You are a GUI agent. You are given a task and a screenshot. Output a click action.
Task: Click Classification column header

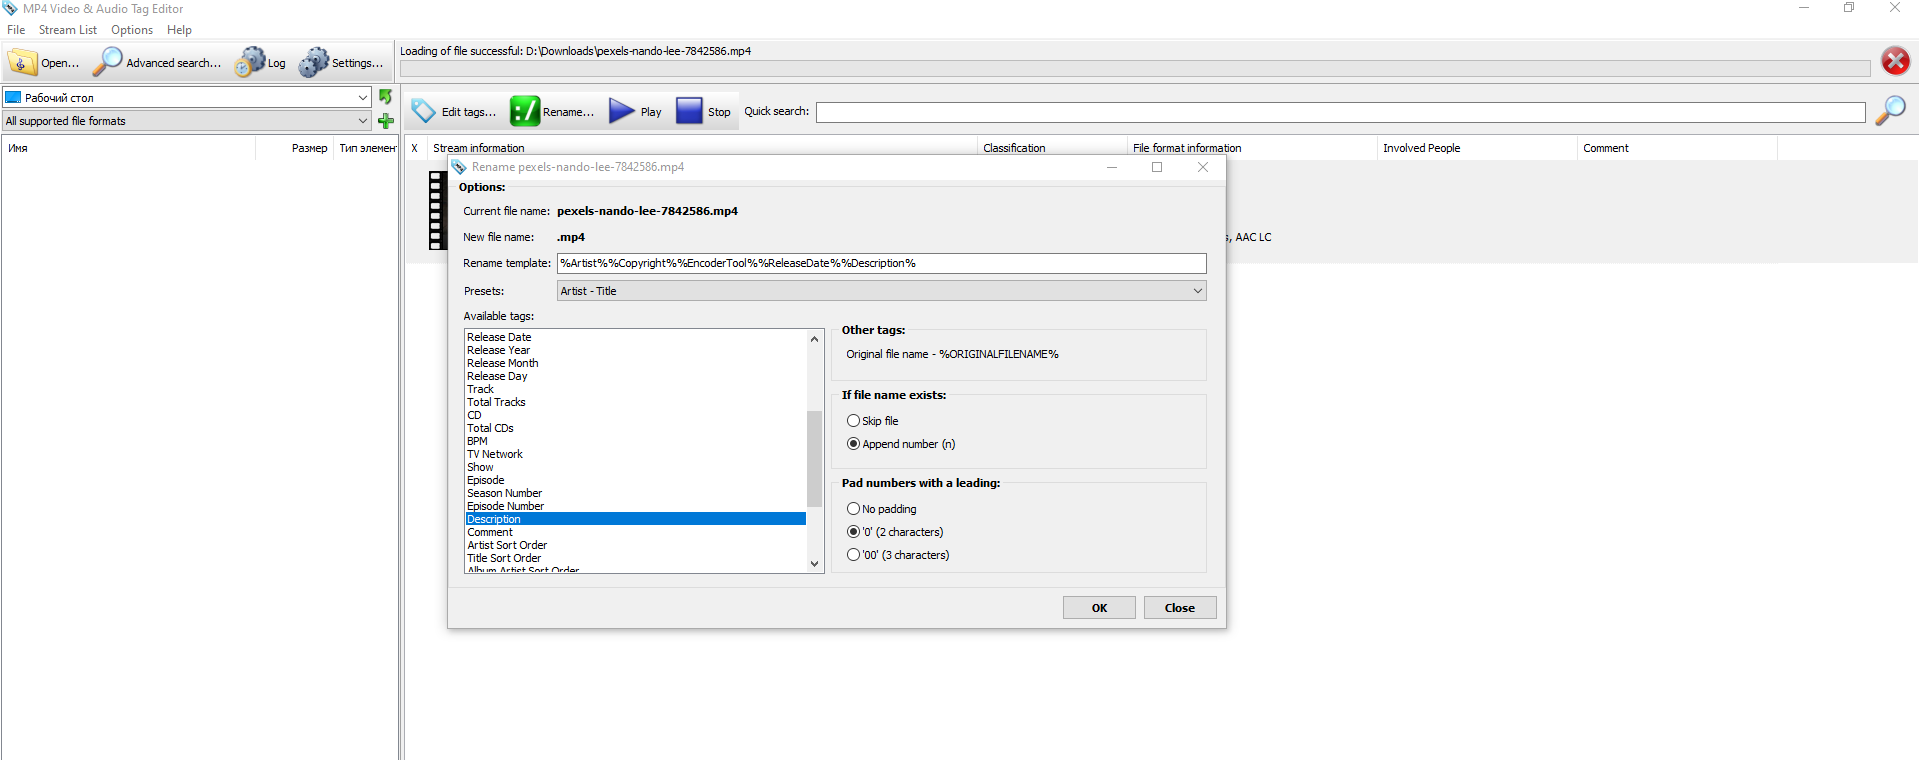point(1052,148)
